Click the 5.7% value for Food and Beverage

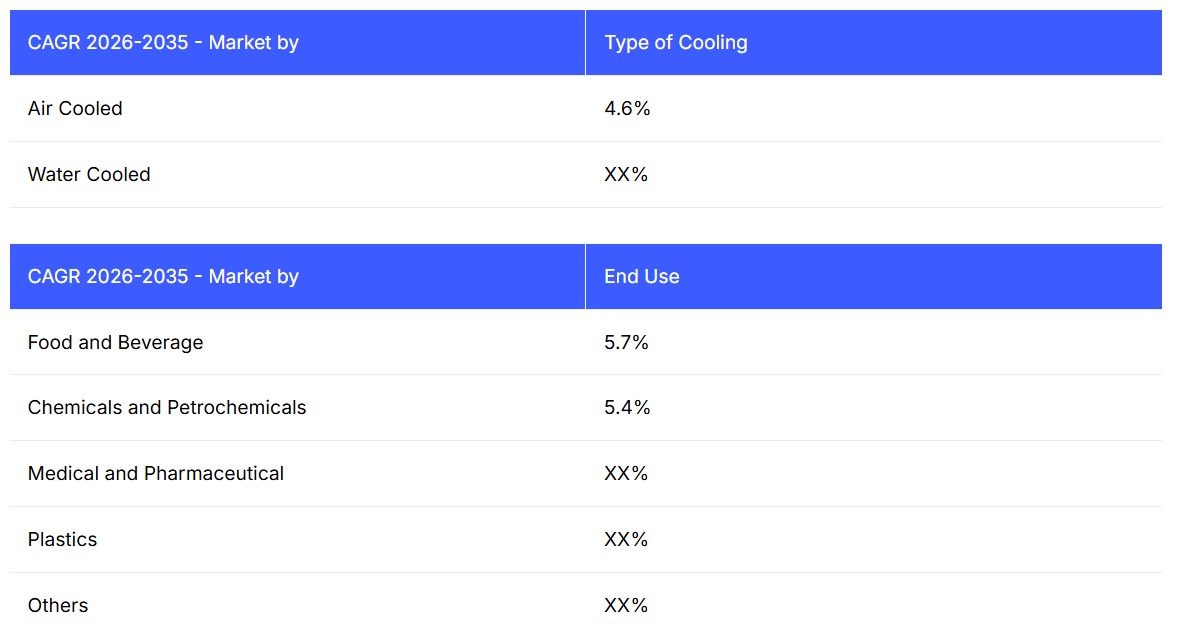tap(626, 343)
